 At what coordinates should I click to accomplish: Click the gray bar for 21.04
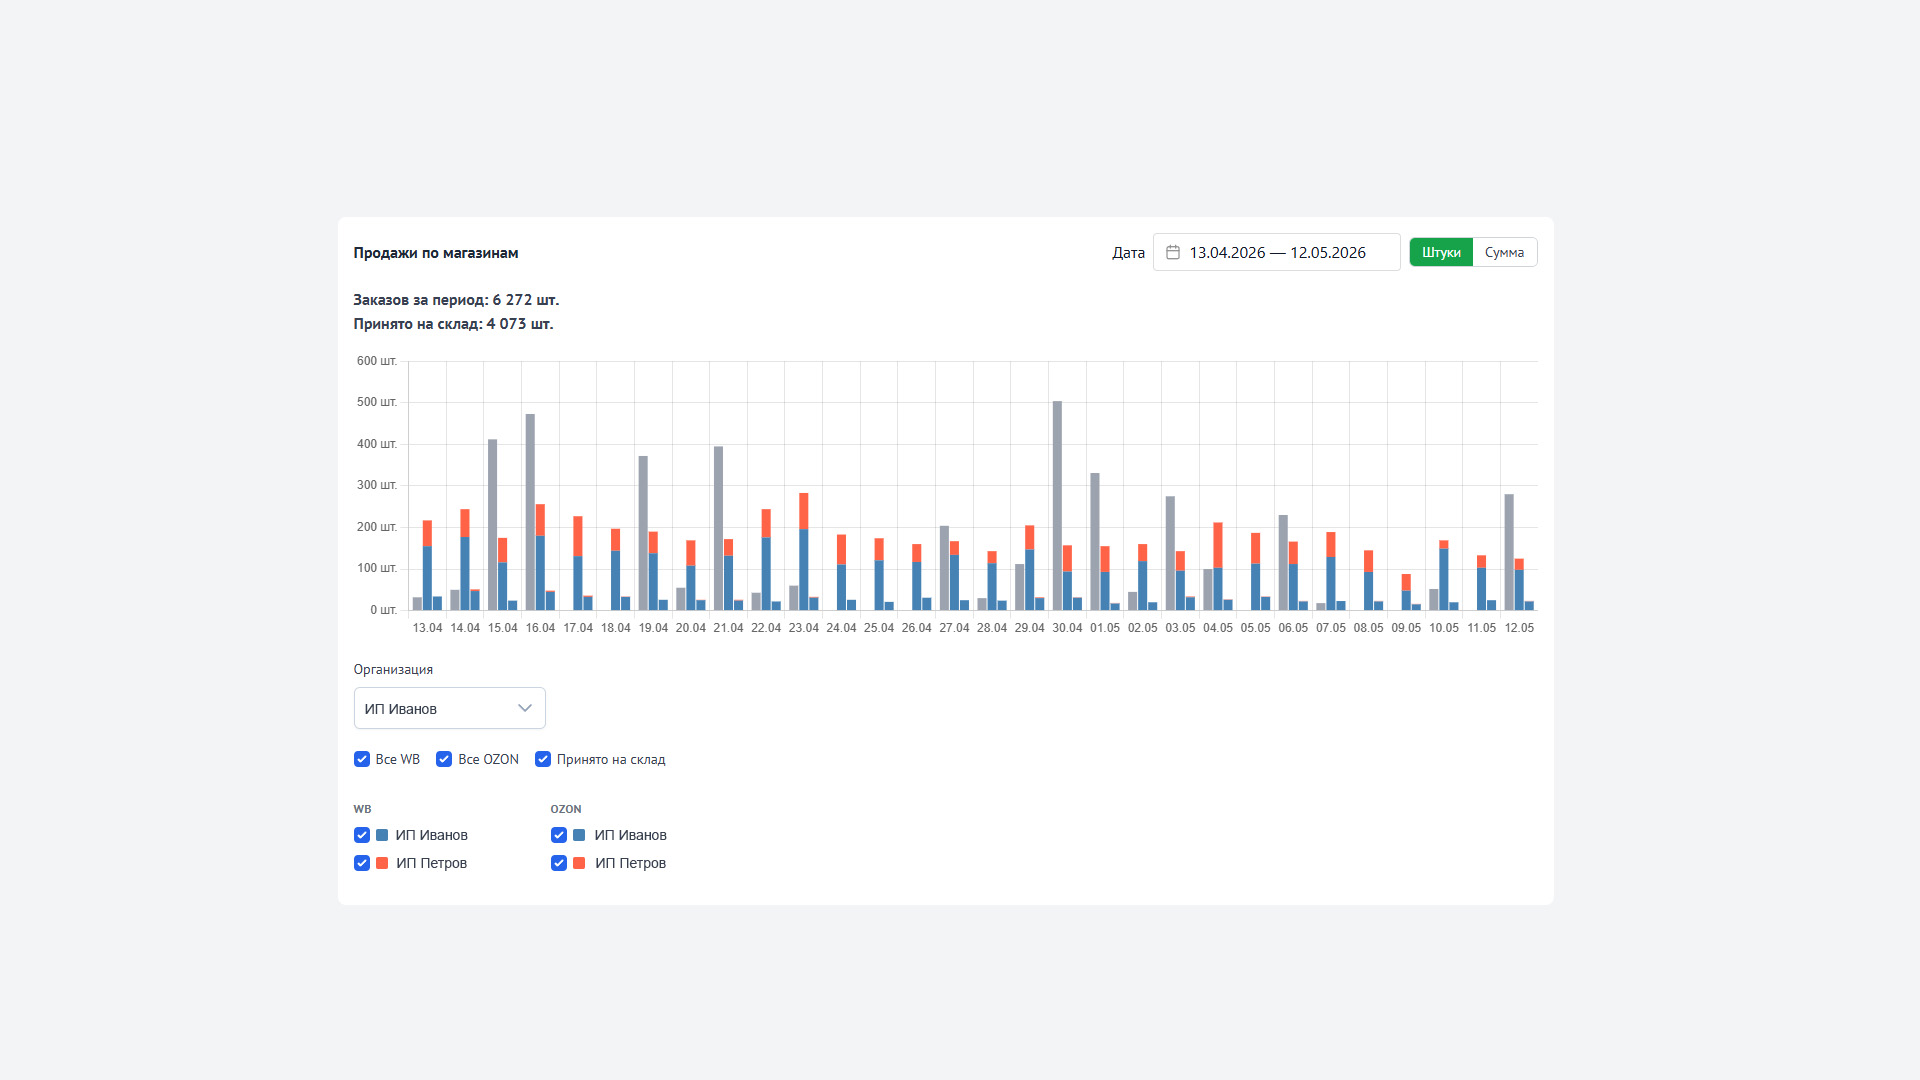pos(718,528)
